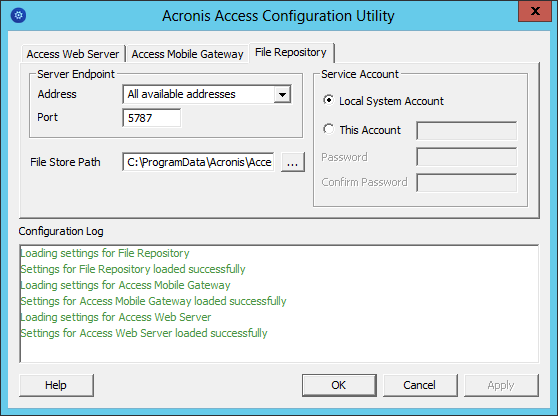Switch to the Access Web Server tab
The image size is (558, 416).
[73, 54]
